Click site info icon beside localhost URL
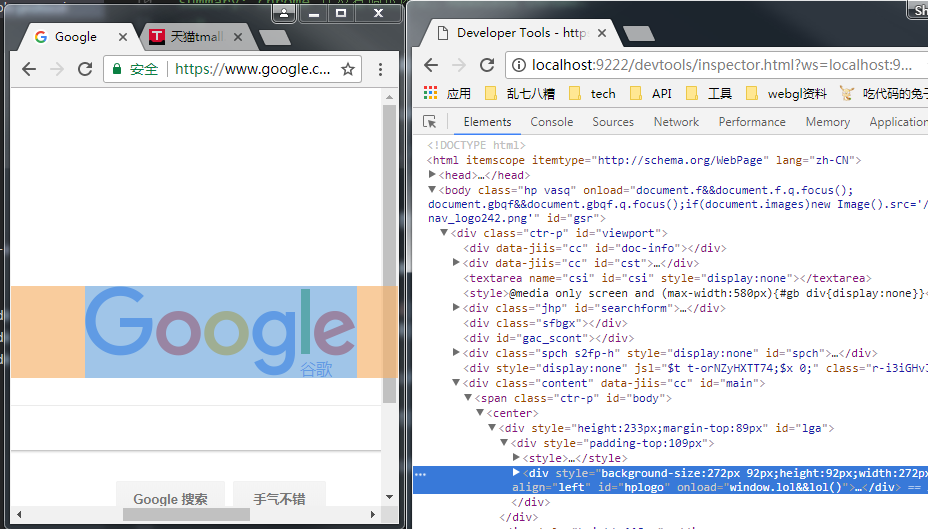928x529 pixels. 518,65
